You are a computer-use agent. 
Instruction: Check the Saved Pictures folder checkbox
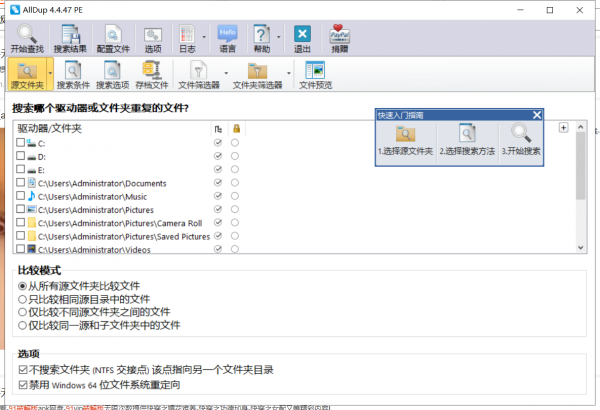pyautogui.click(x=21, y=235)
